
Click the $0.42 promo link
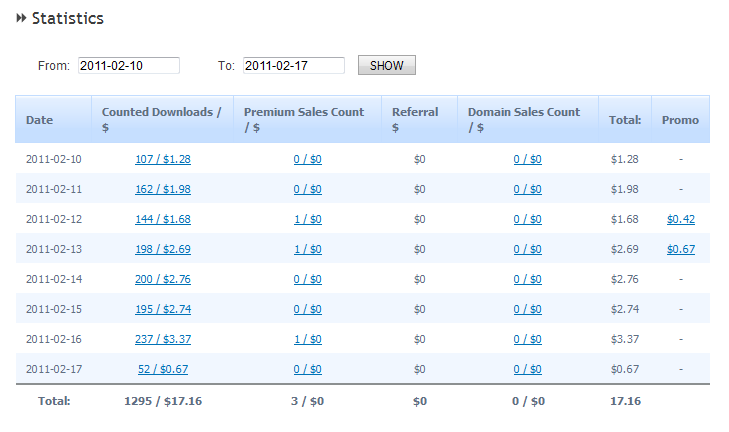coord(681,219)
